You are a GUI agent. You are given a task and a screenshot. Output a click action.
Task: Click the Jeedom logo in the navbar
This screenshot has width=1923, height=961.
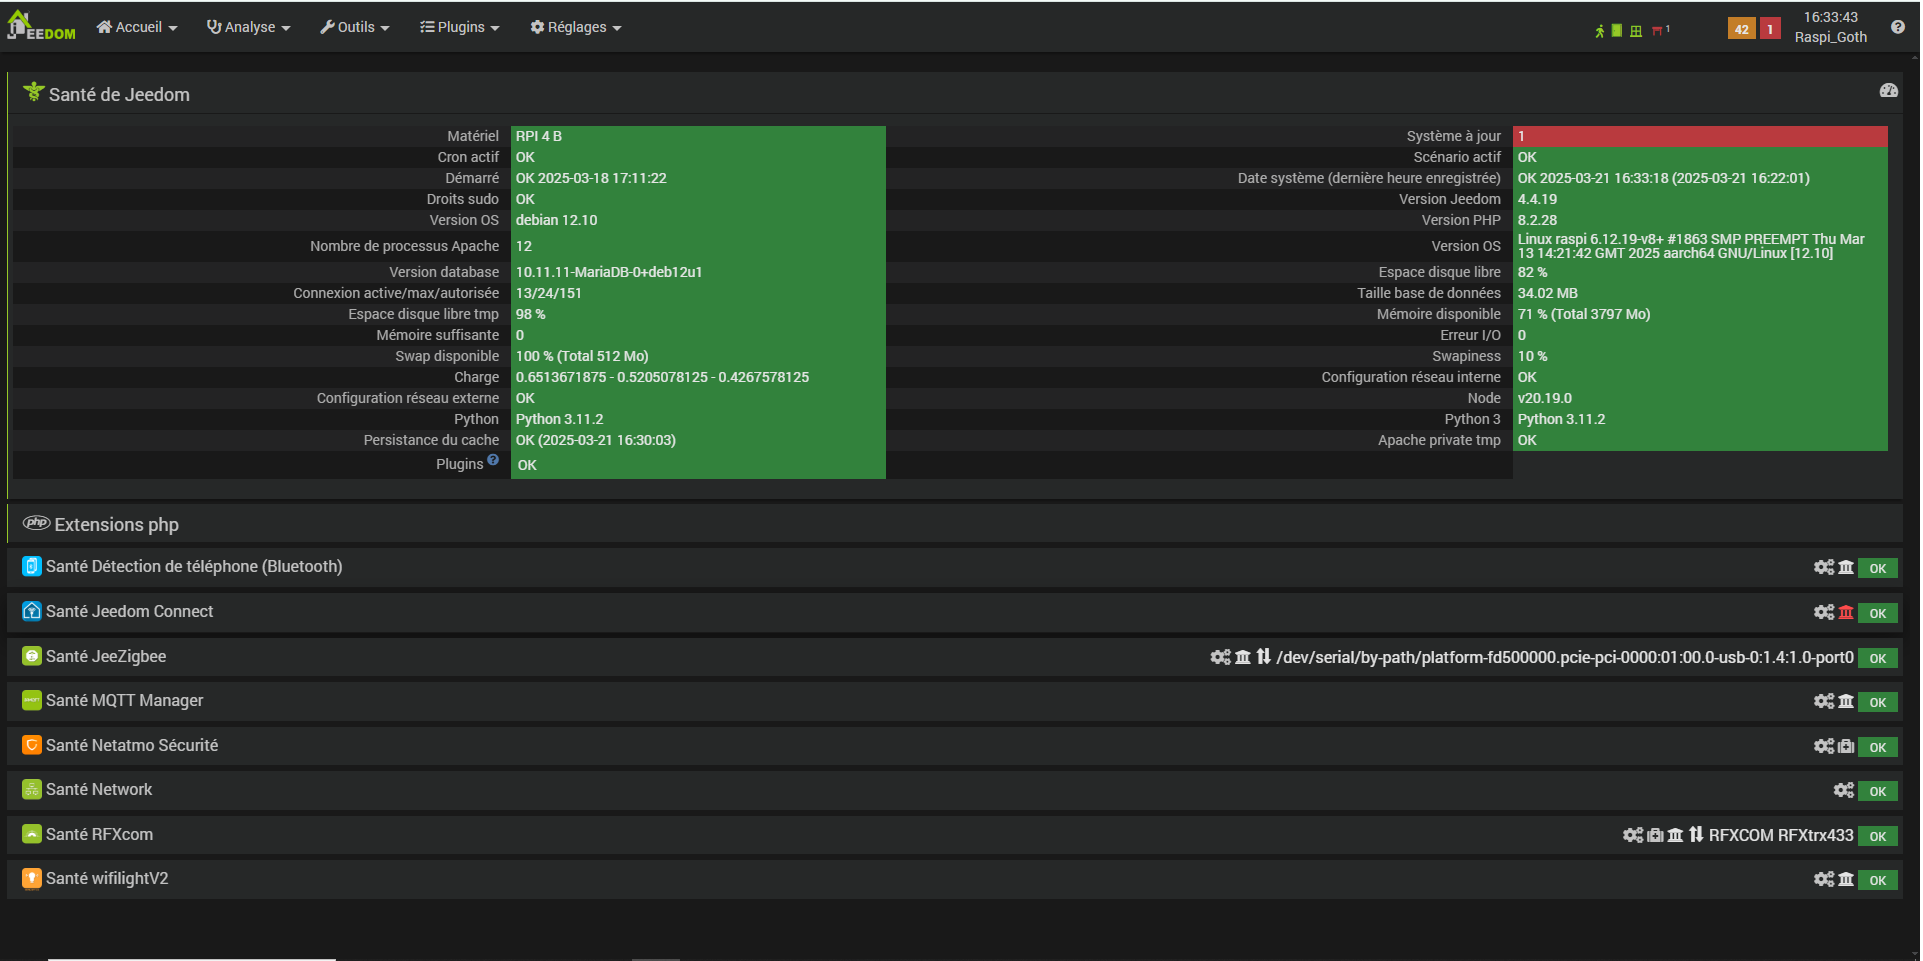coord(41,26)
